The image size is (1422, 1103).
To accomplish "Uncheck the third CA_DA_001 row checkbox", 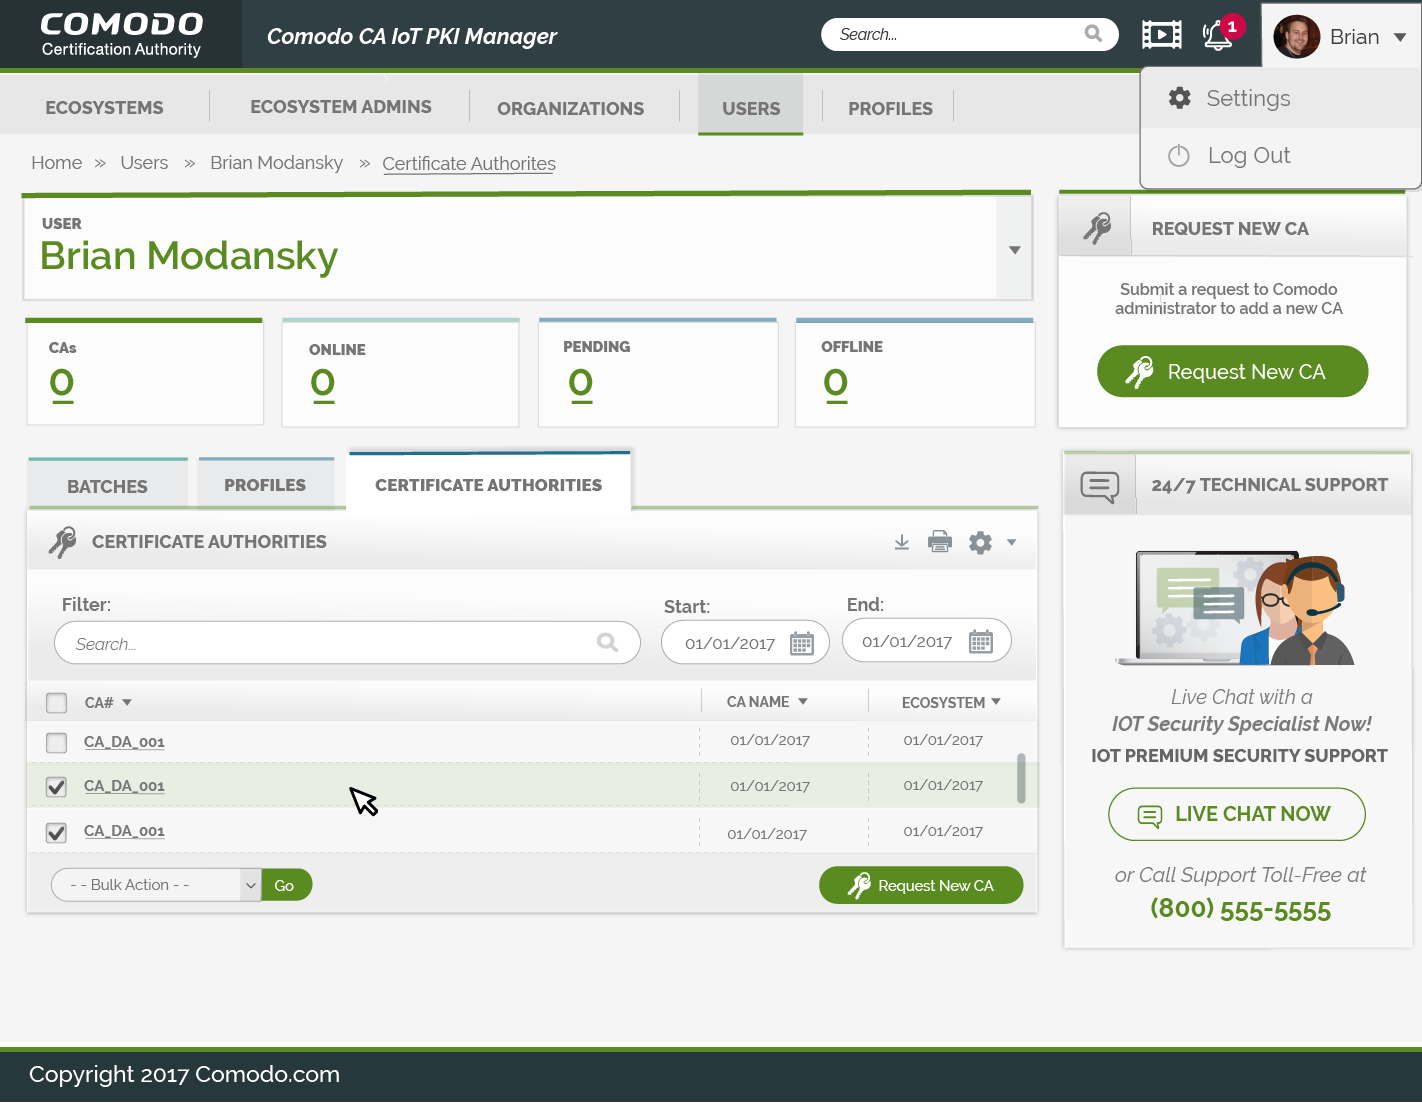I will tap(57, 832).
